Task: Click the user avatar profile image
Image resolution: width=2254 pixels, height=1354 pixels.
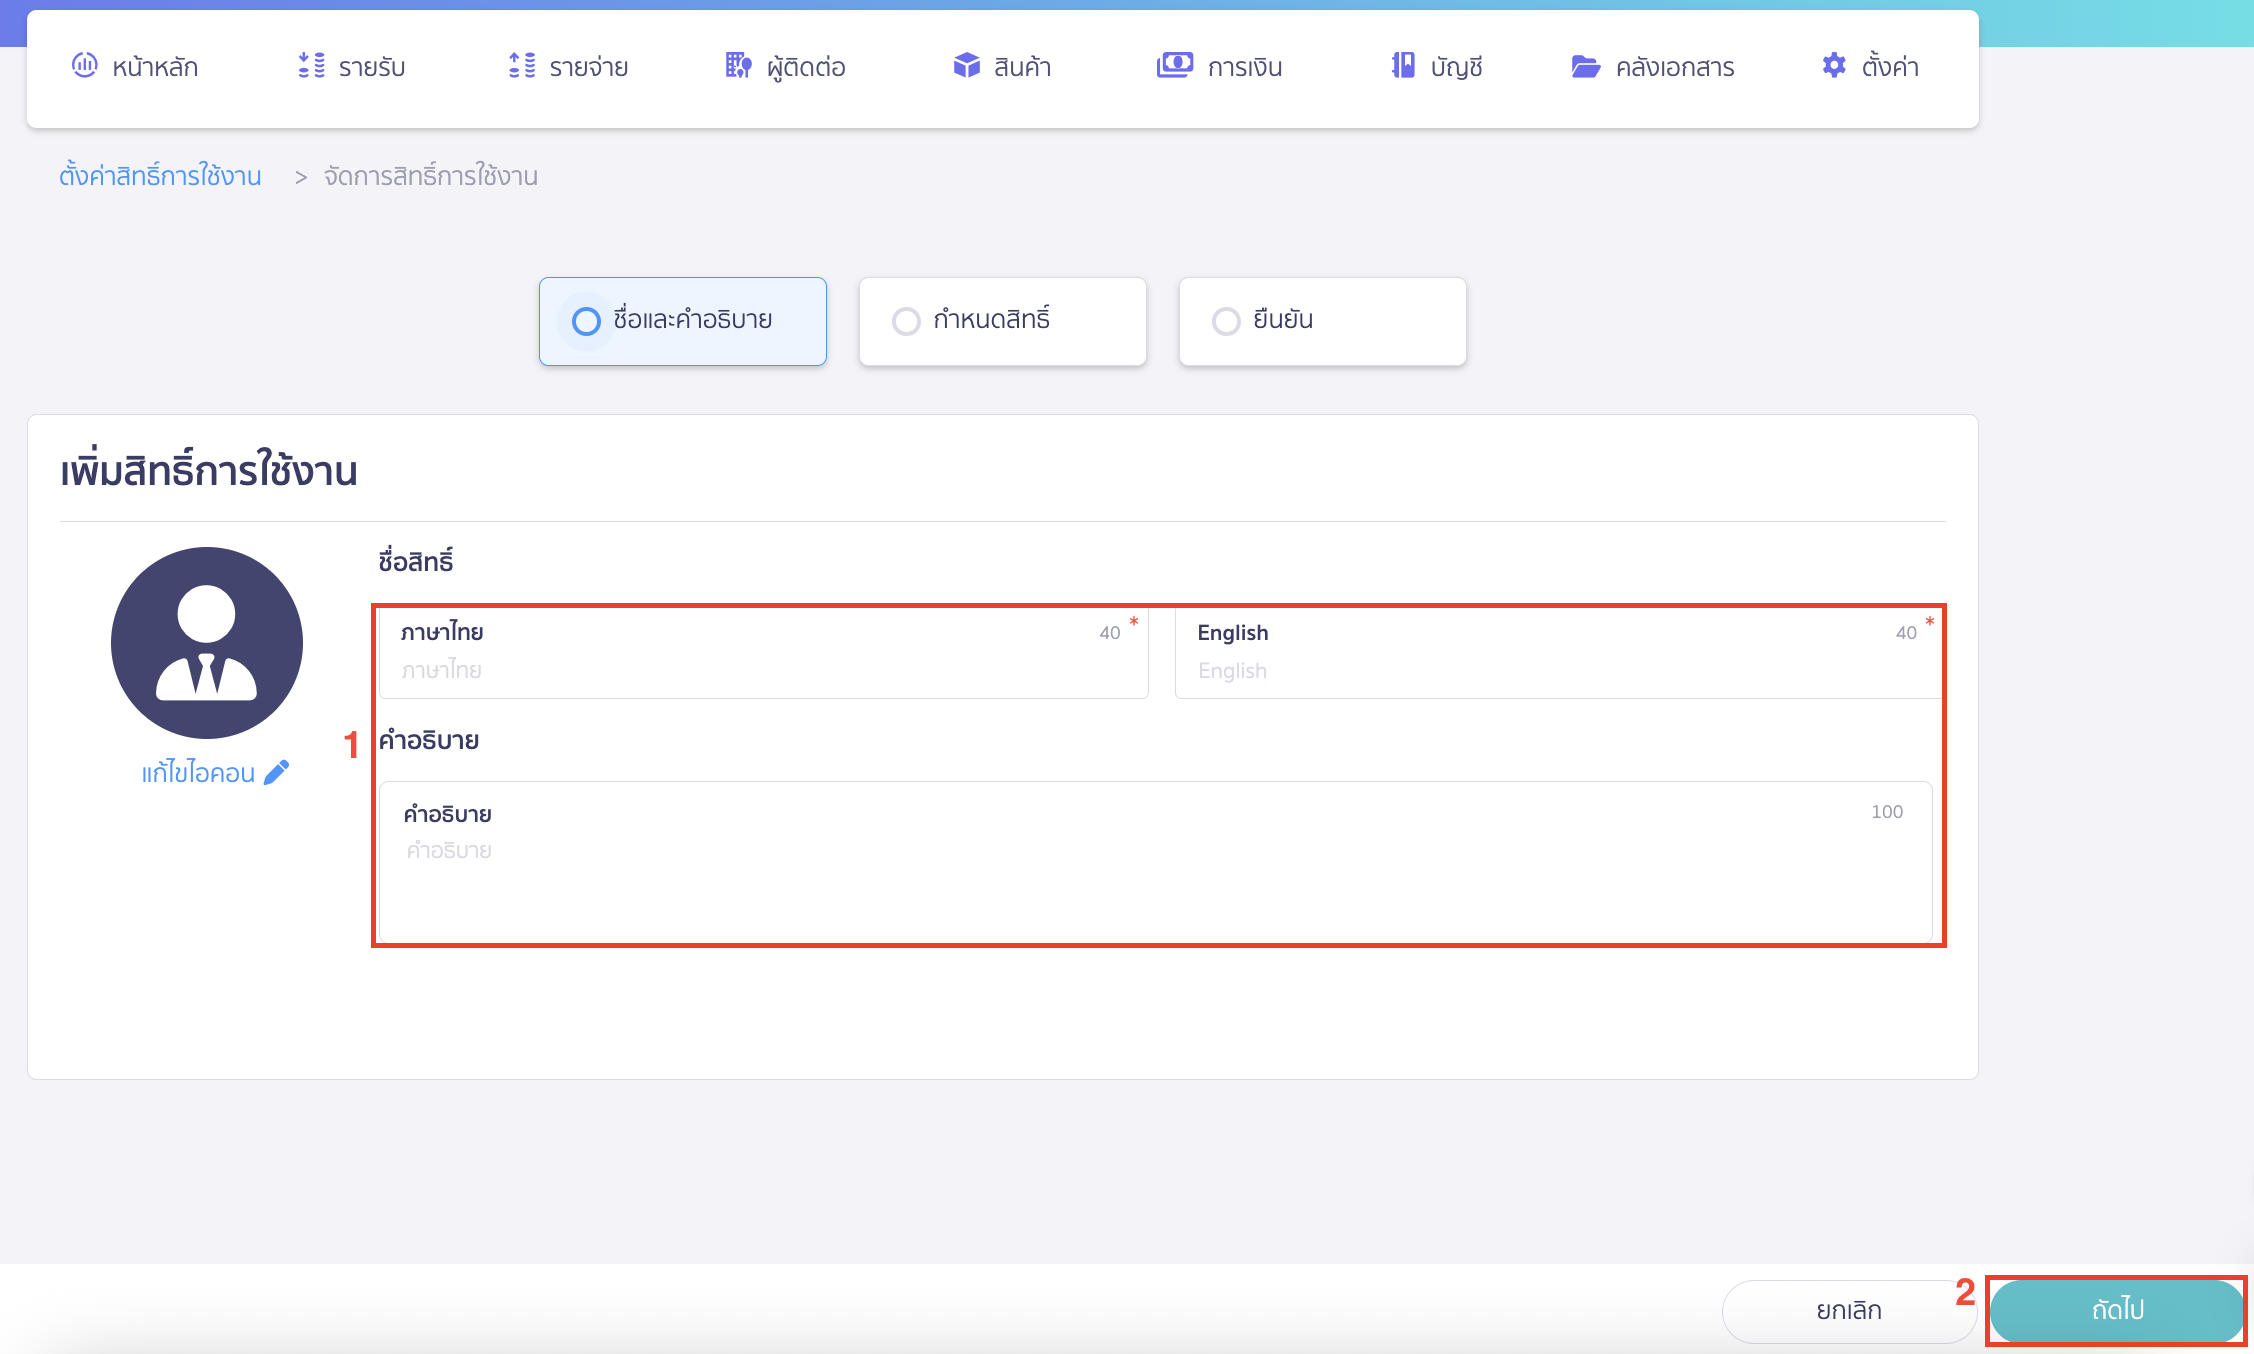Action: [x=206, y=643]
